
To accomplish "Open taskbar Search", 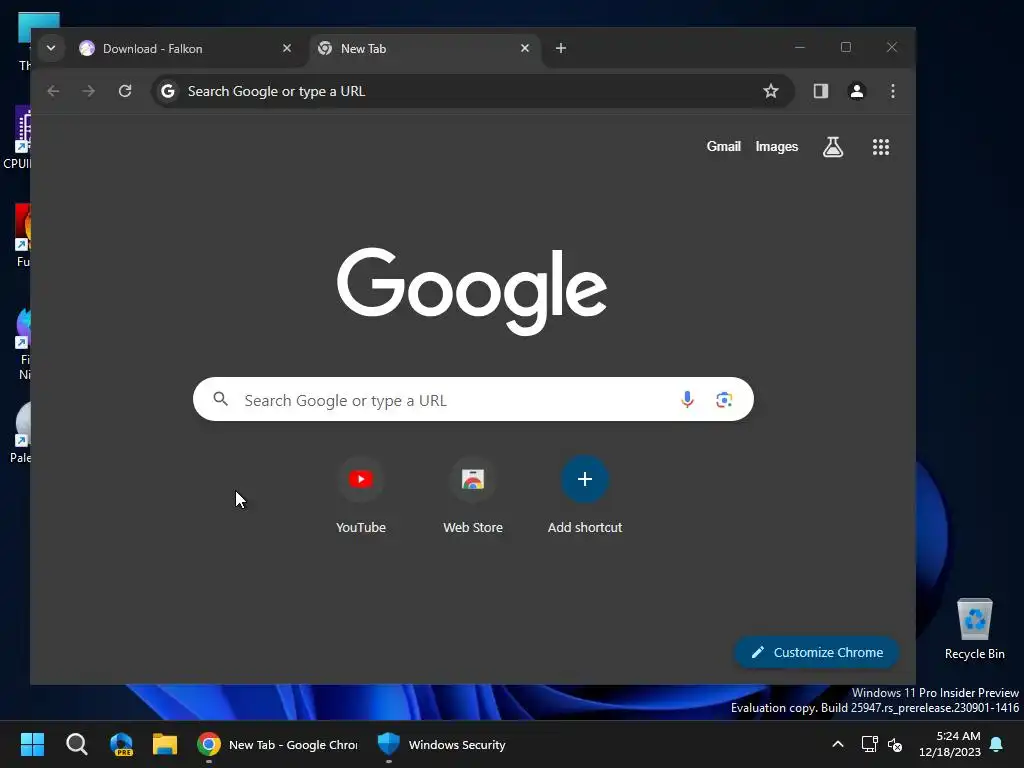I will point(76,744).
